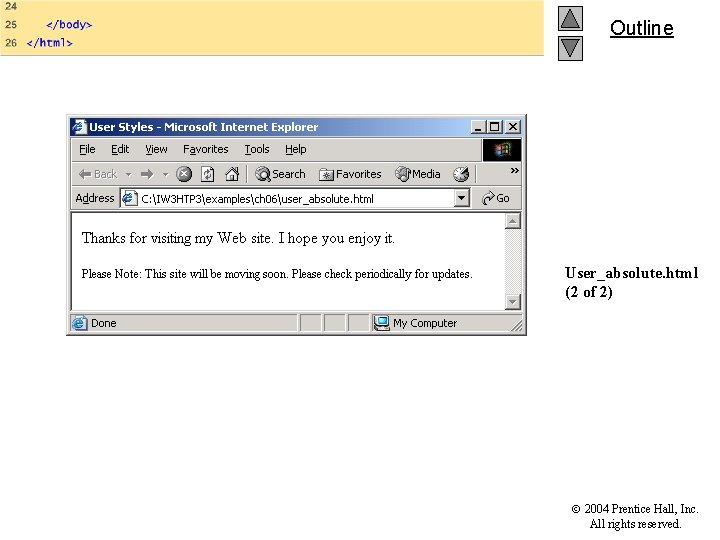The width and height of the screenshot is (720, 540).
Task: Open the Edit menu
Action: (x=120, y=149)
